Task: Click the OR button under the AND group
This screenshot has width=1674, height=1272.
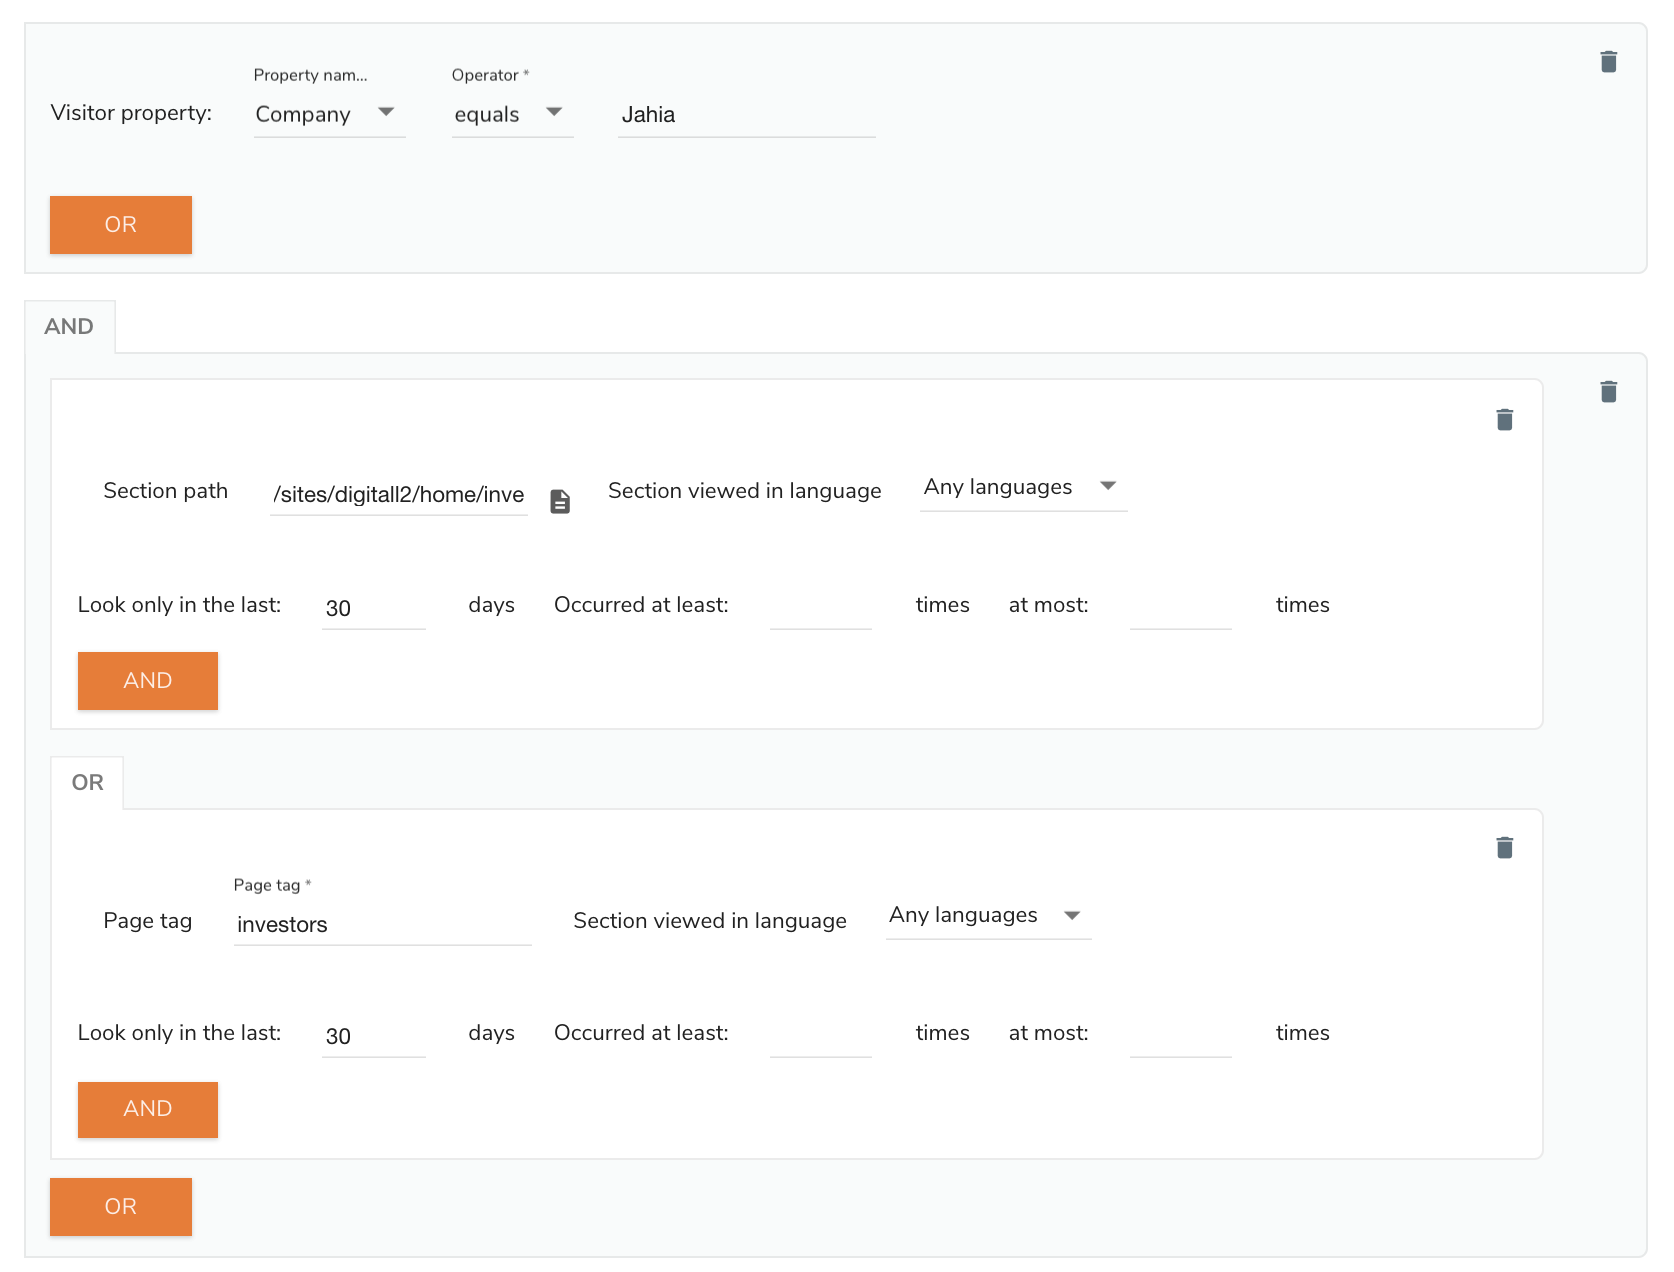Action: (x=121, y=1206)
